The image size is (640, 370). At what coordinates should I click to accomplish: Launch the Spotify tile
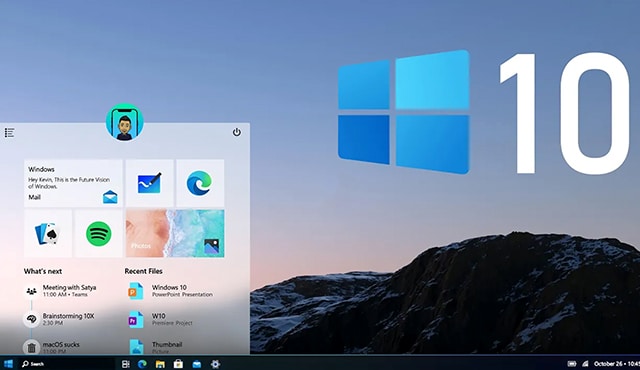click(x=99, y=233)
